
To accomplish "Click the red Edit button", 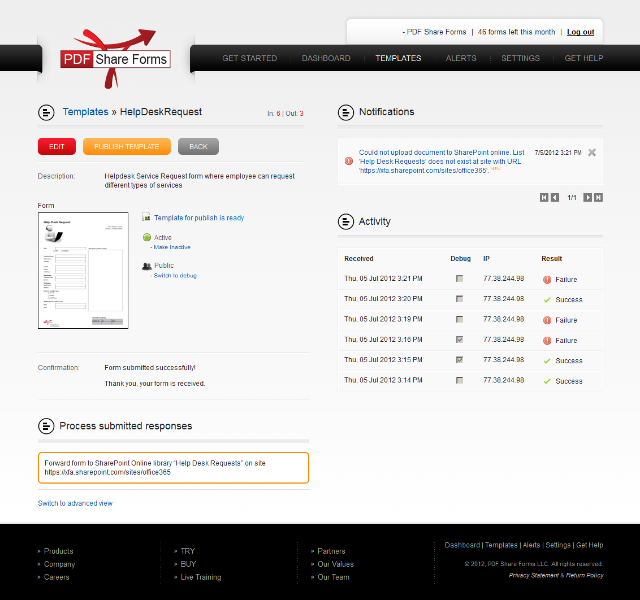I will 57,147.
